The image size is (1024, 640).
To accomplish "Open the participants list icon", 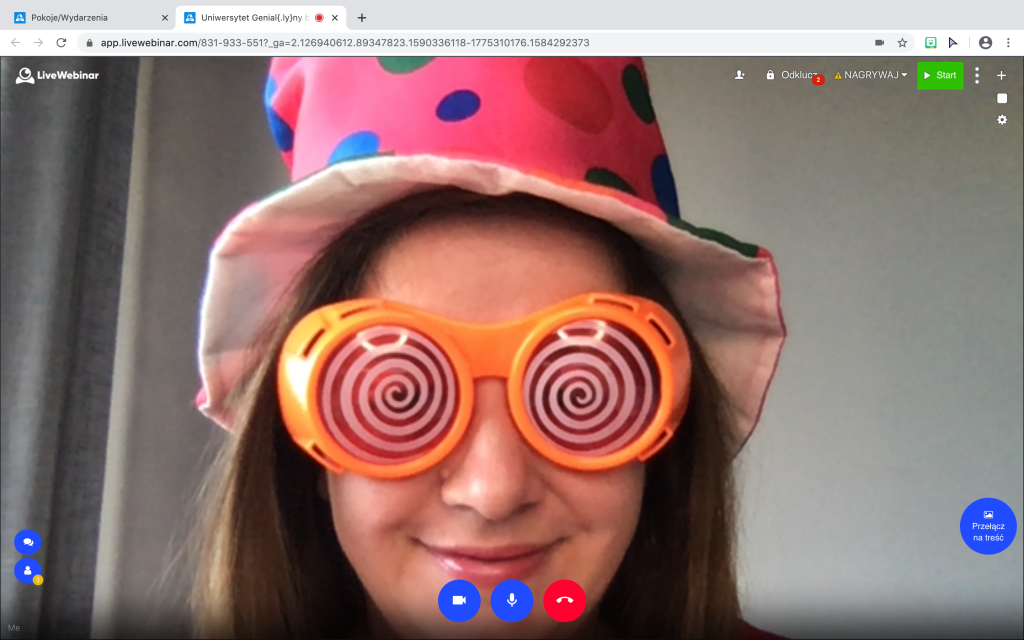I will 27,570.
